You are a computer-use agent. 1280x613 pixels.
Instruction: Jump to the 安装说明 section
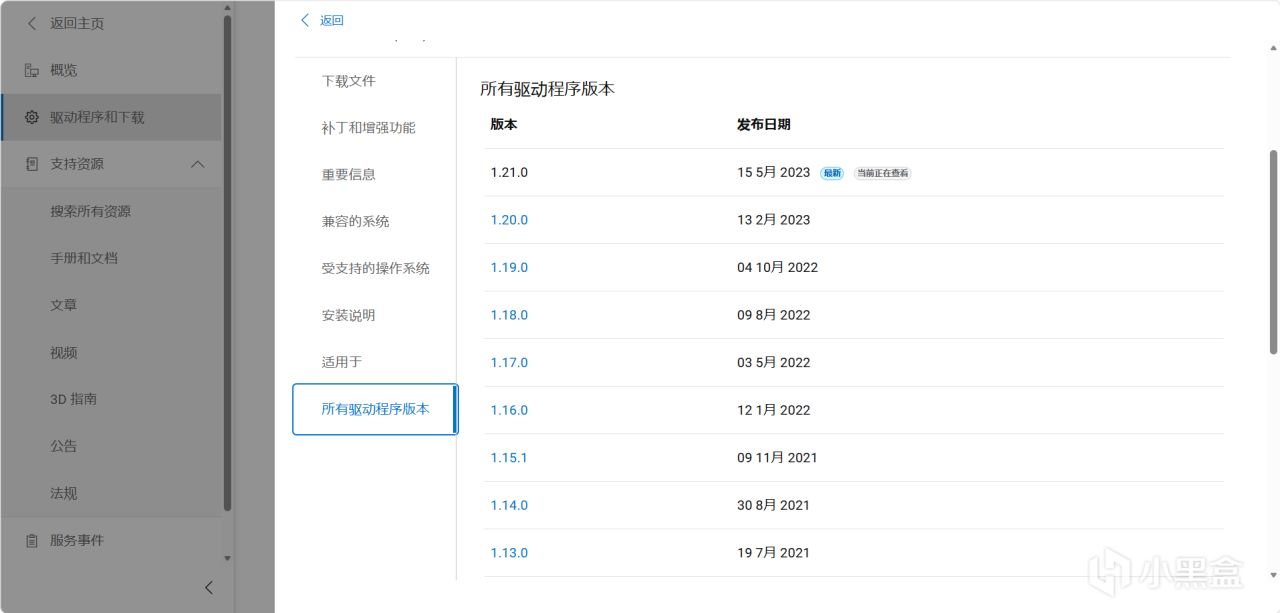(x=348, y=315)
